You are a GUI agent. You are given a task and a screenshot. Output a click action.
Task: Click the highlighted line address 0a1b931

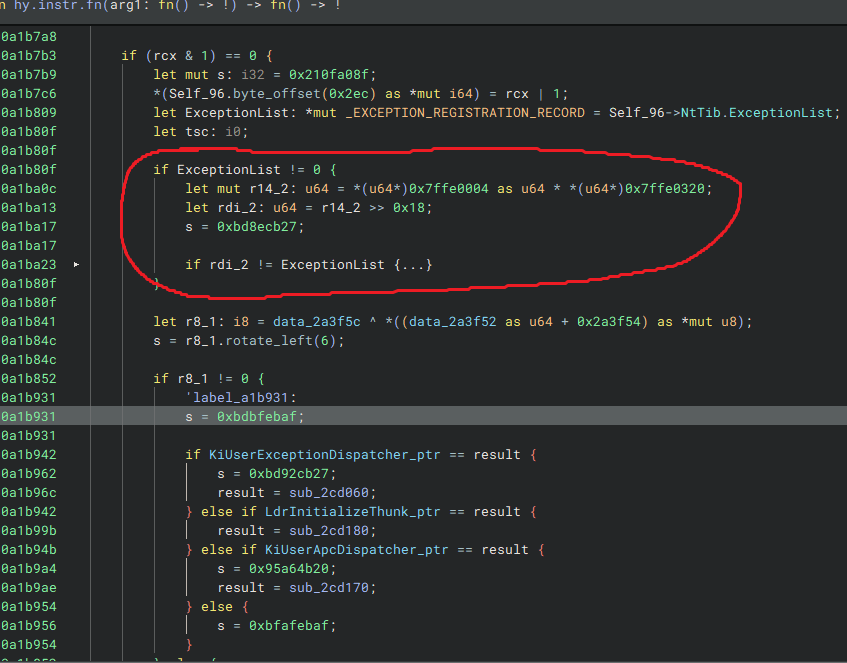pos(29,417)
